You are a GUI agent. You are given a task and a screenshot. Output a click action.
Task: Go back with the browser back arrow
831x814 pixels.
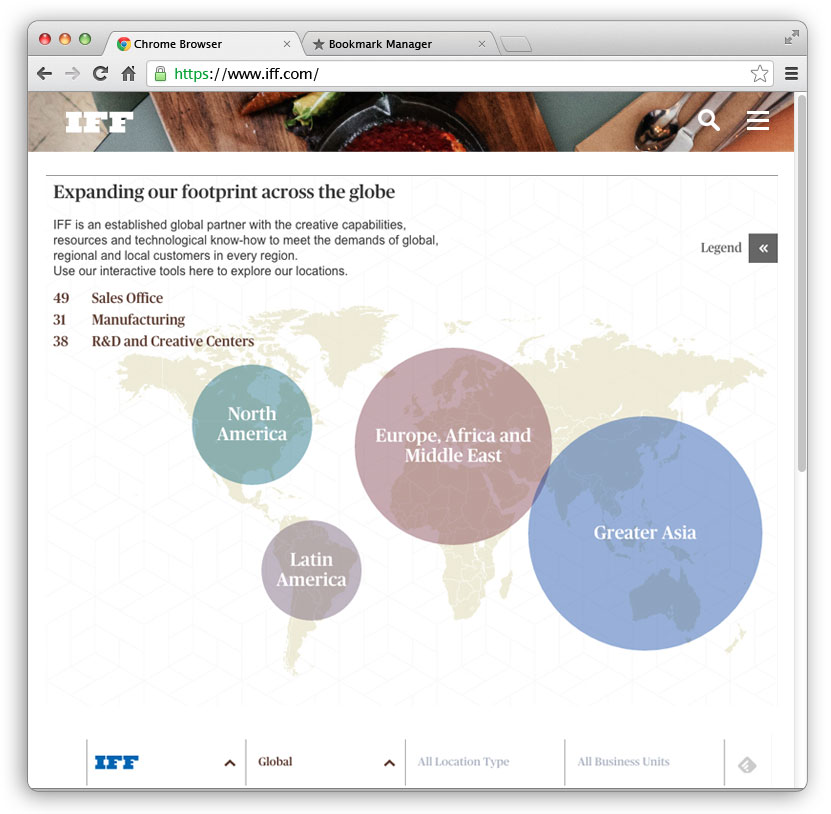click(45, 74)
